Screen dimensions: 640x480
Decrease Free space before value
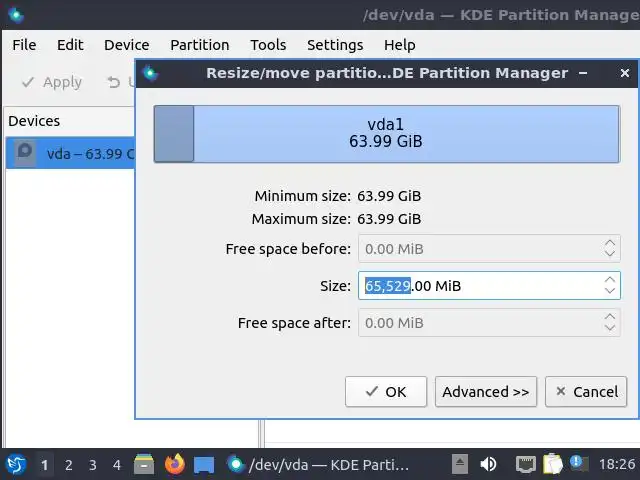click(x=610, y=253)
